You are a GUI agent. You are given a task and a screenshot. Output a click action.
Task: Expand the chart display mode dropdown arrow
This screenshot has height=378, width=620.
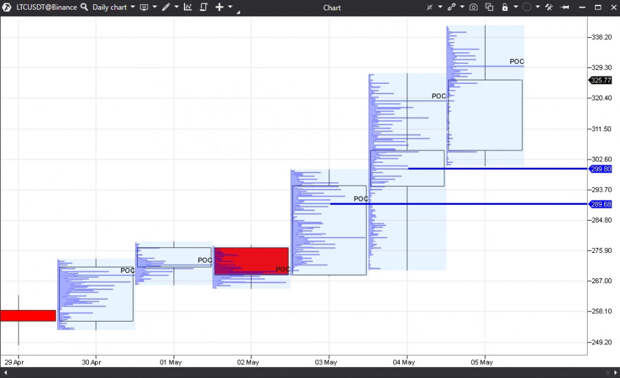pos(155,7)
